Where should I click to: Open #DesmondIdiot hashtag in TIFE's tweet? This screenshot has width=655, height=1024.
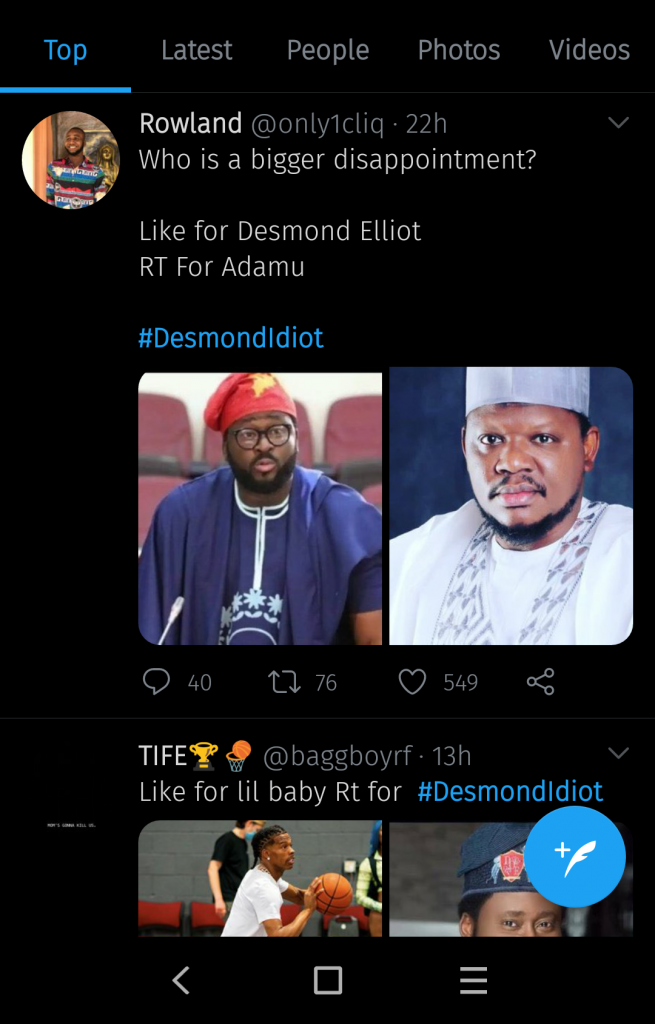(510, 792)
